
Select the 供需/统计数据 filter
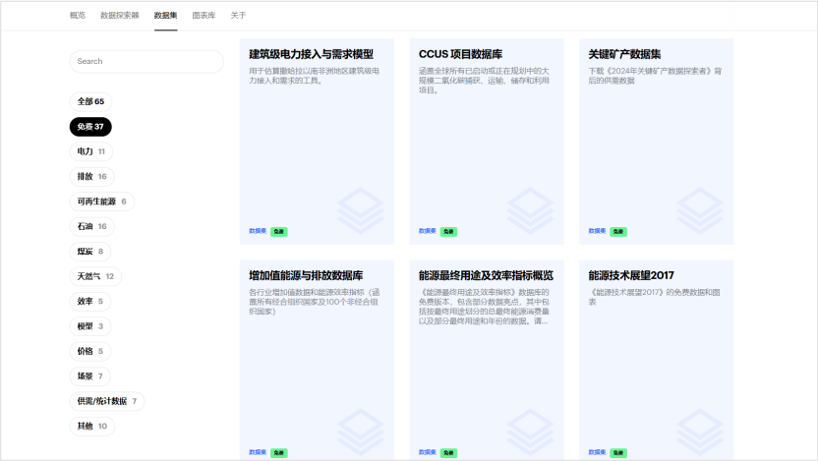107,402
